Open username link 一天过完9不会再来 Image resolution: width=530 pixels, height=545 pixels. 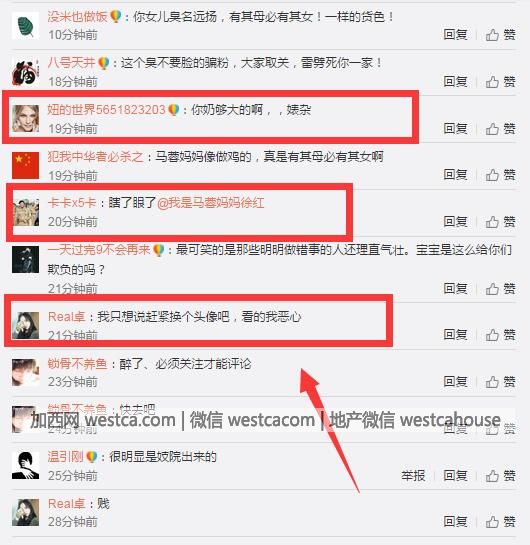[x=99, y=249]
